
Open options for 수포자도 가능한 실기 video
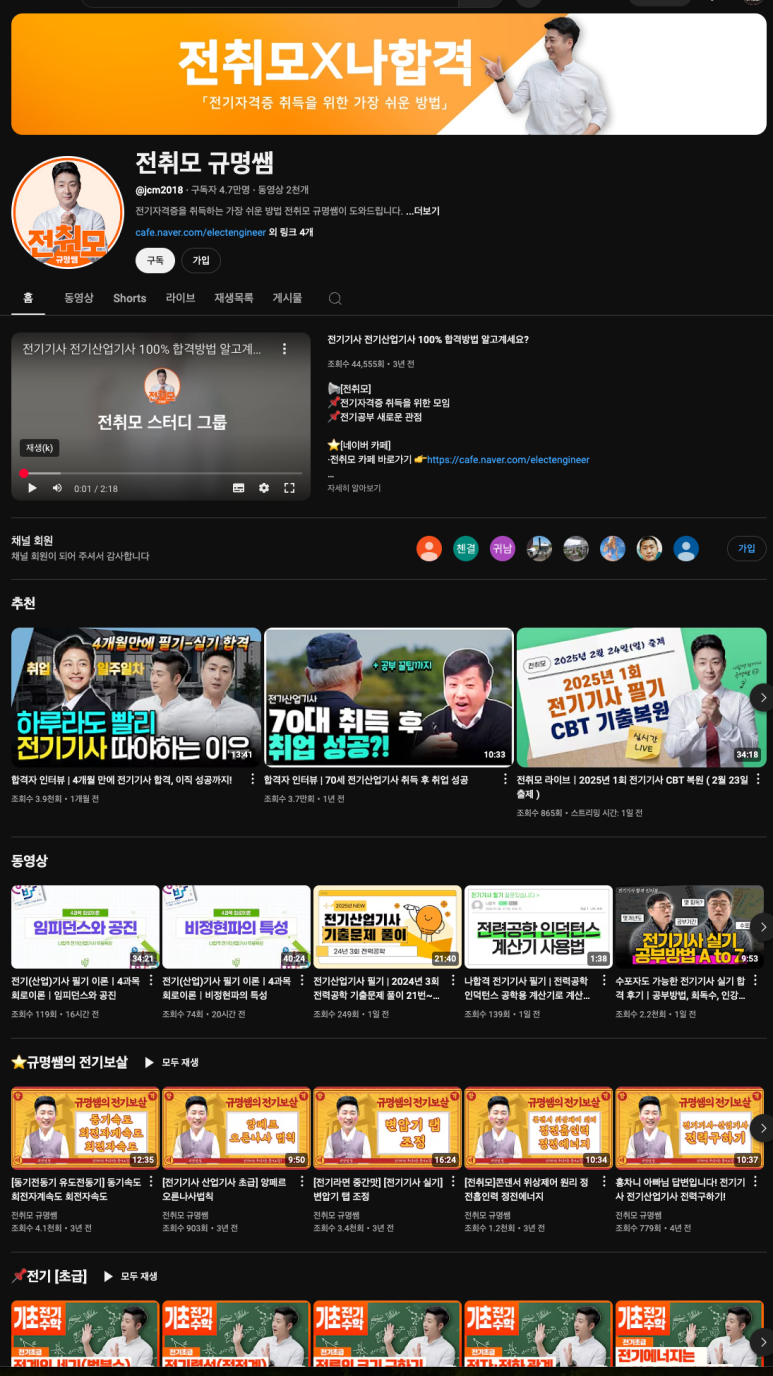tap(755, 982)
